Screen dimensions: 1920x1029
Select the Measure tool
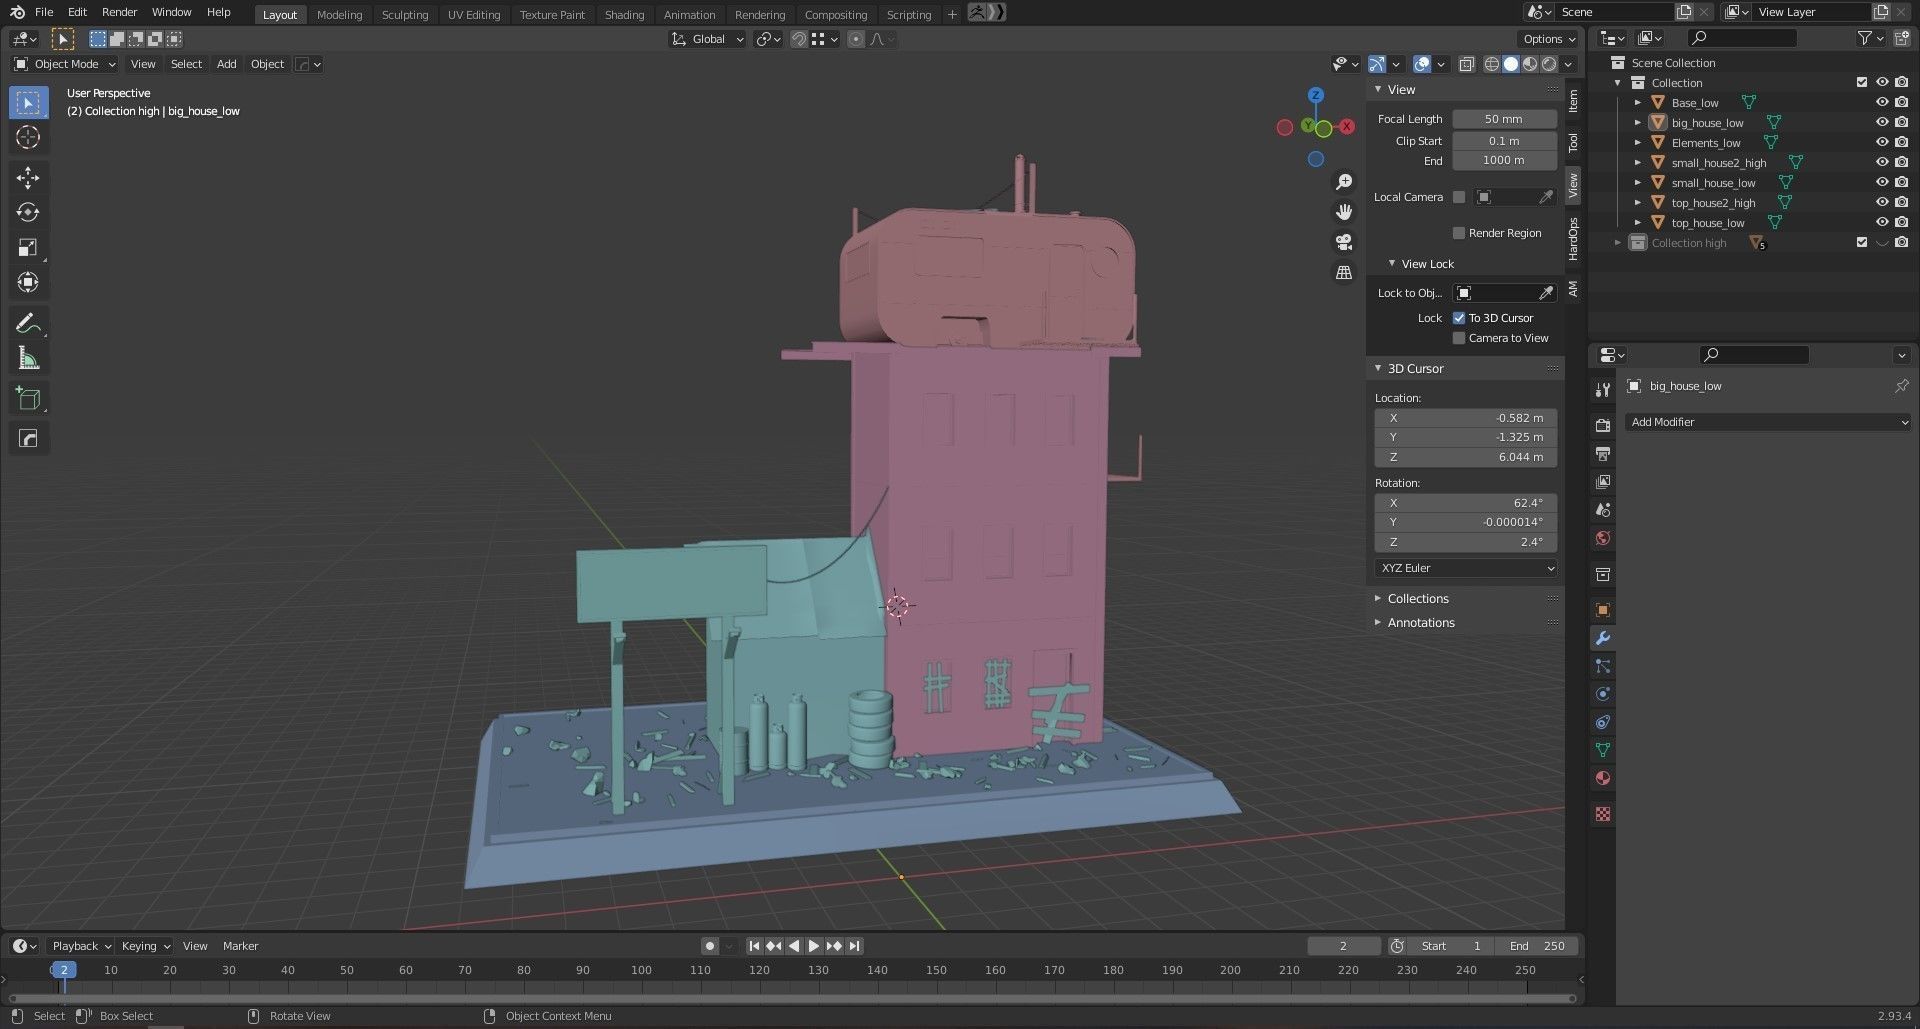pos(28,358)
